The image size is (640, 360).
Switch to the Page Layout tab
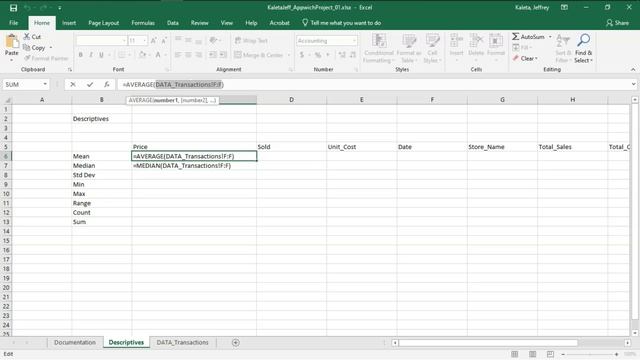104,23
